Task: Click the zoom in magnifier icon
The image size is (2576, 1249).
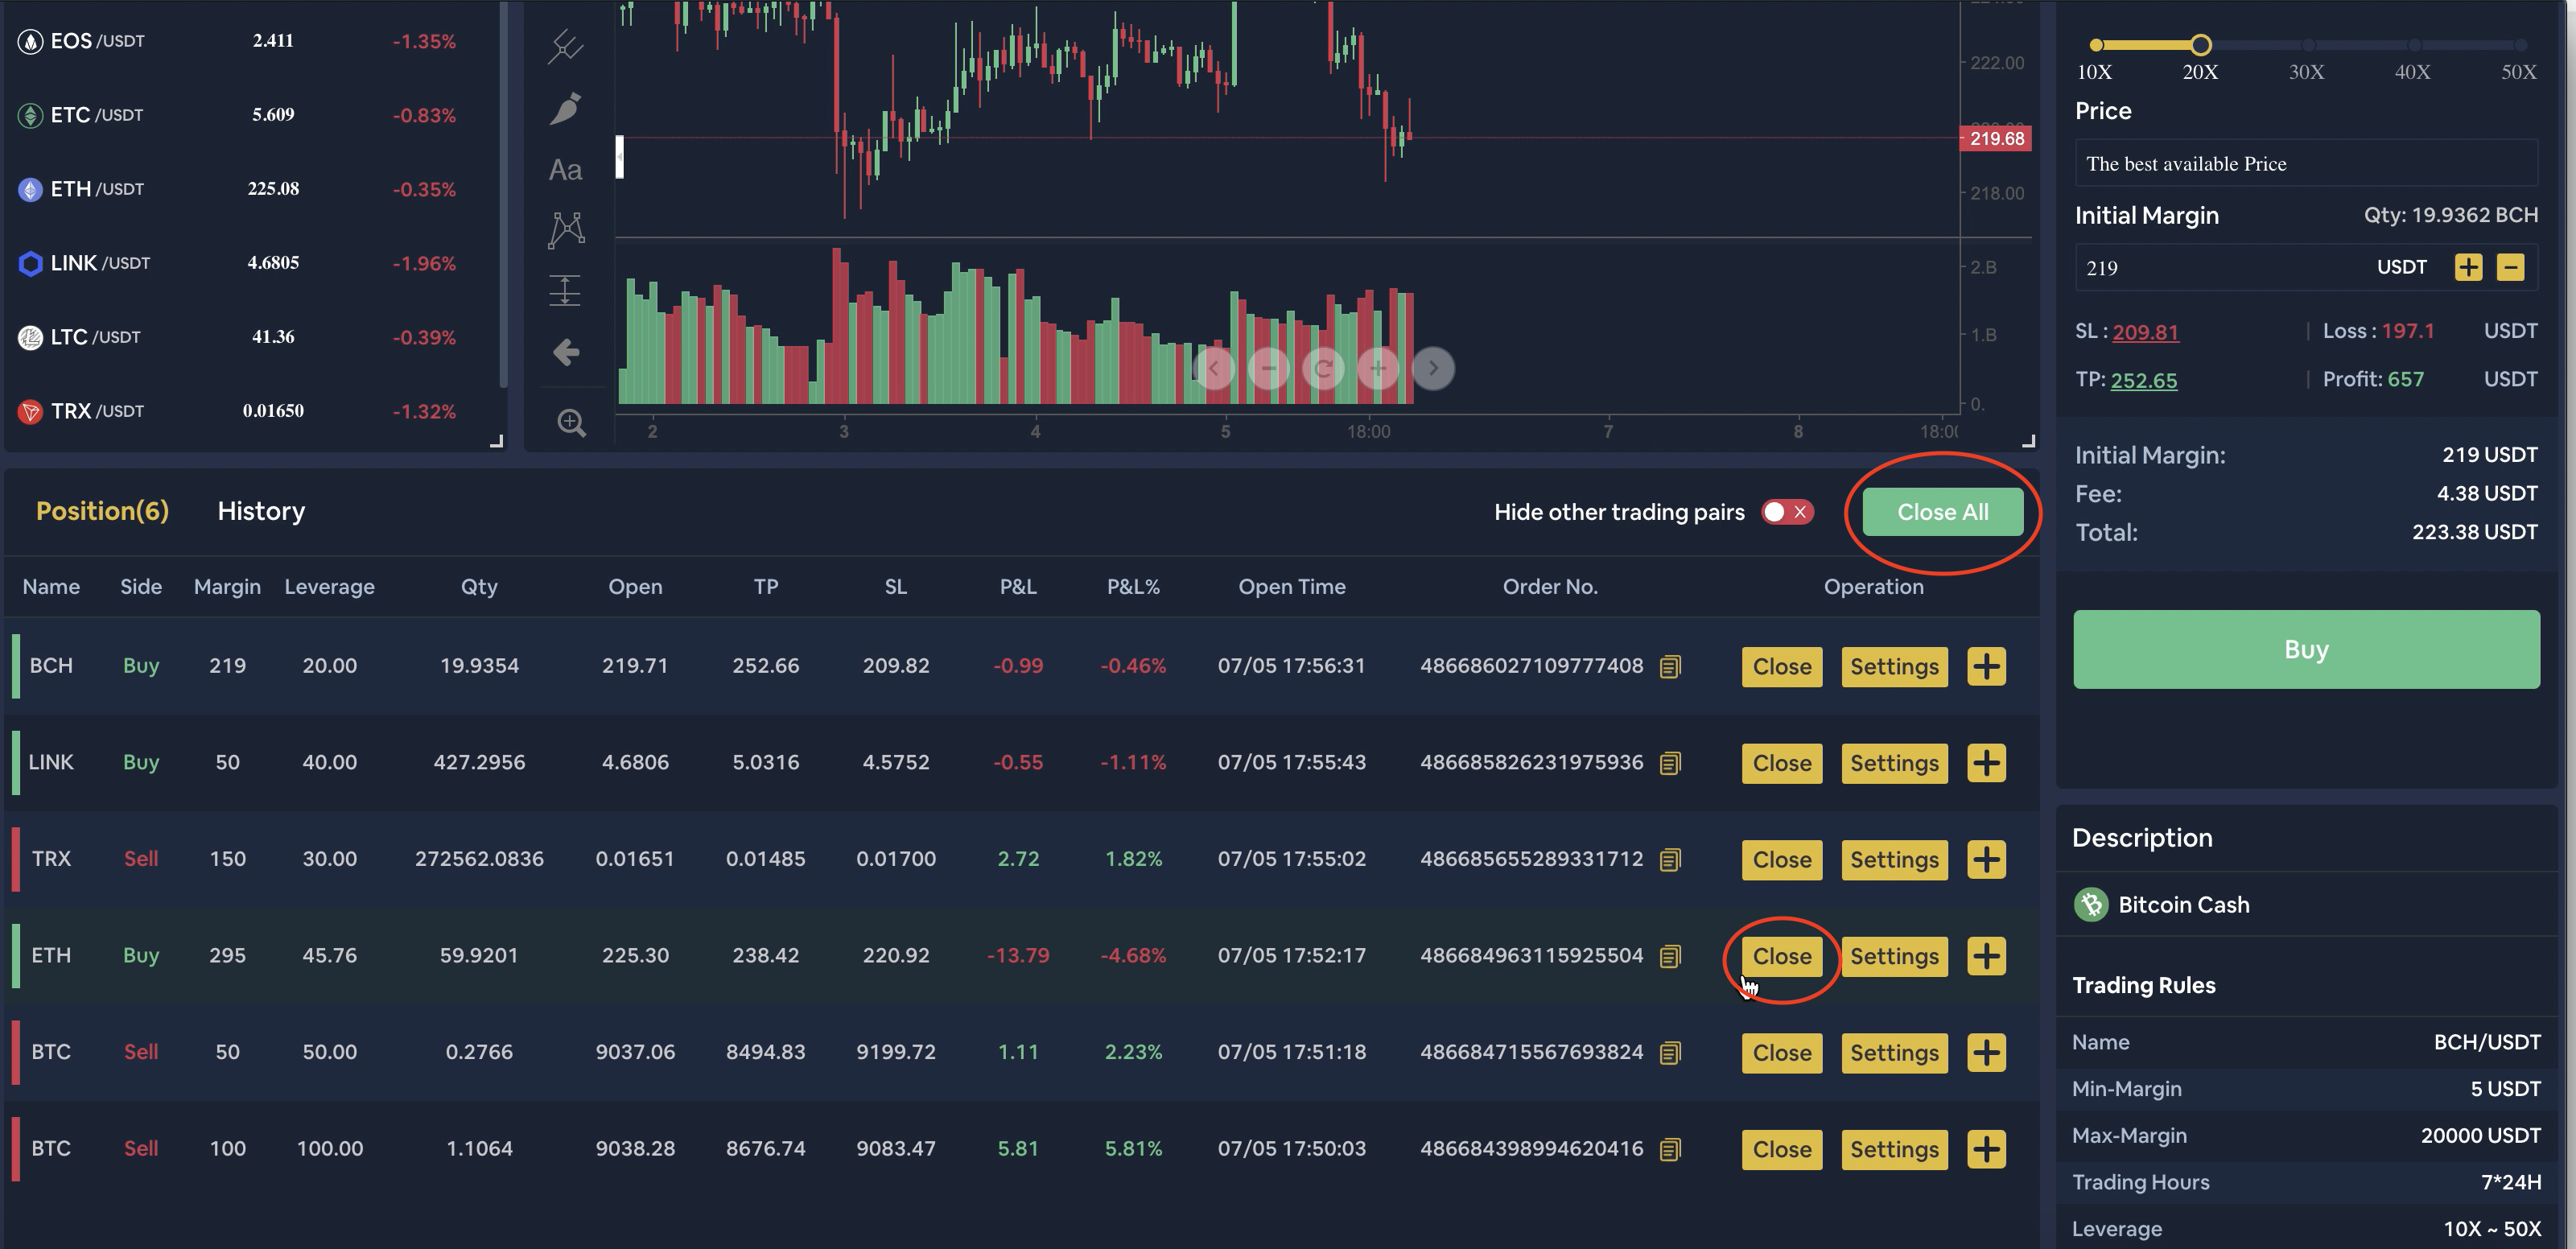Action: (x=571, y=423)
